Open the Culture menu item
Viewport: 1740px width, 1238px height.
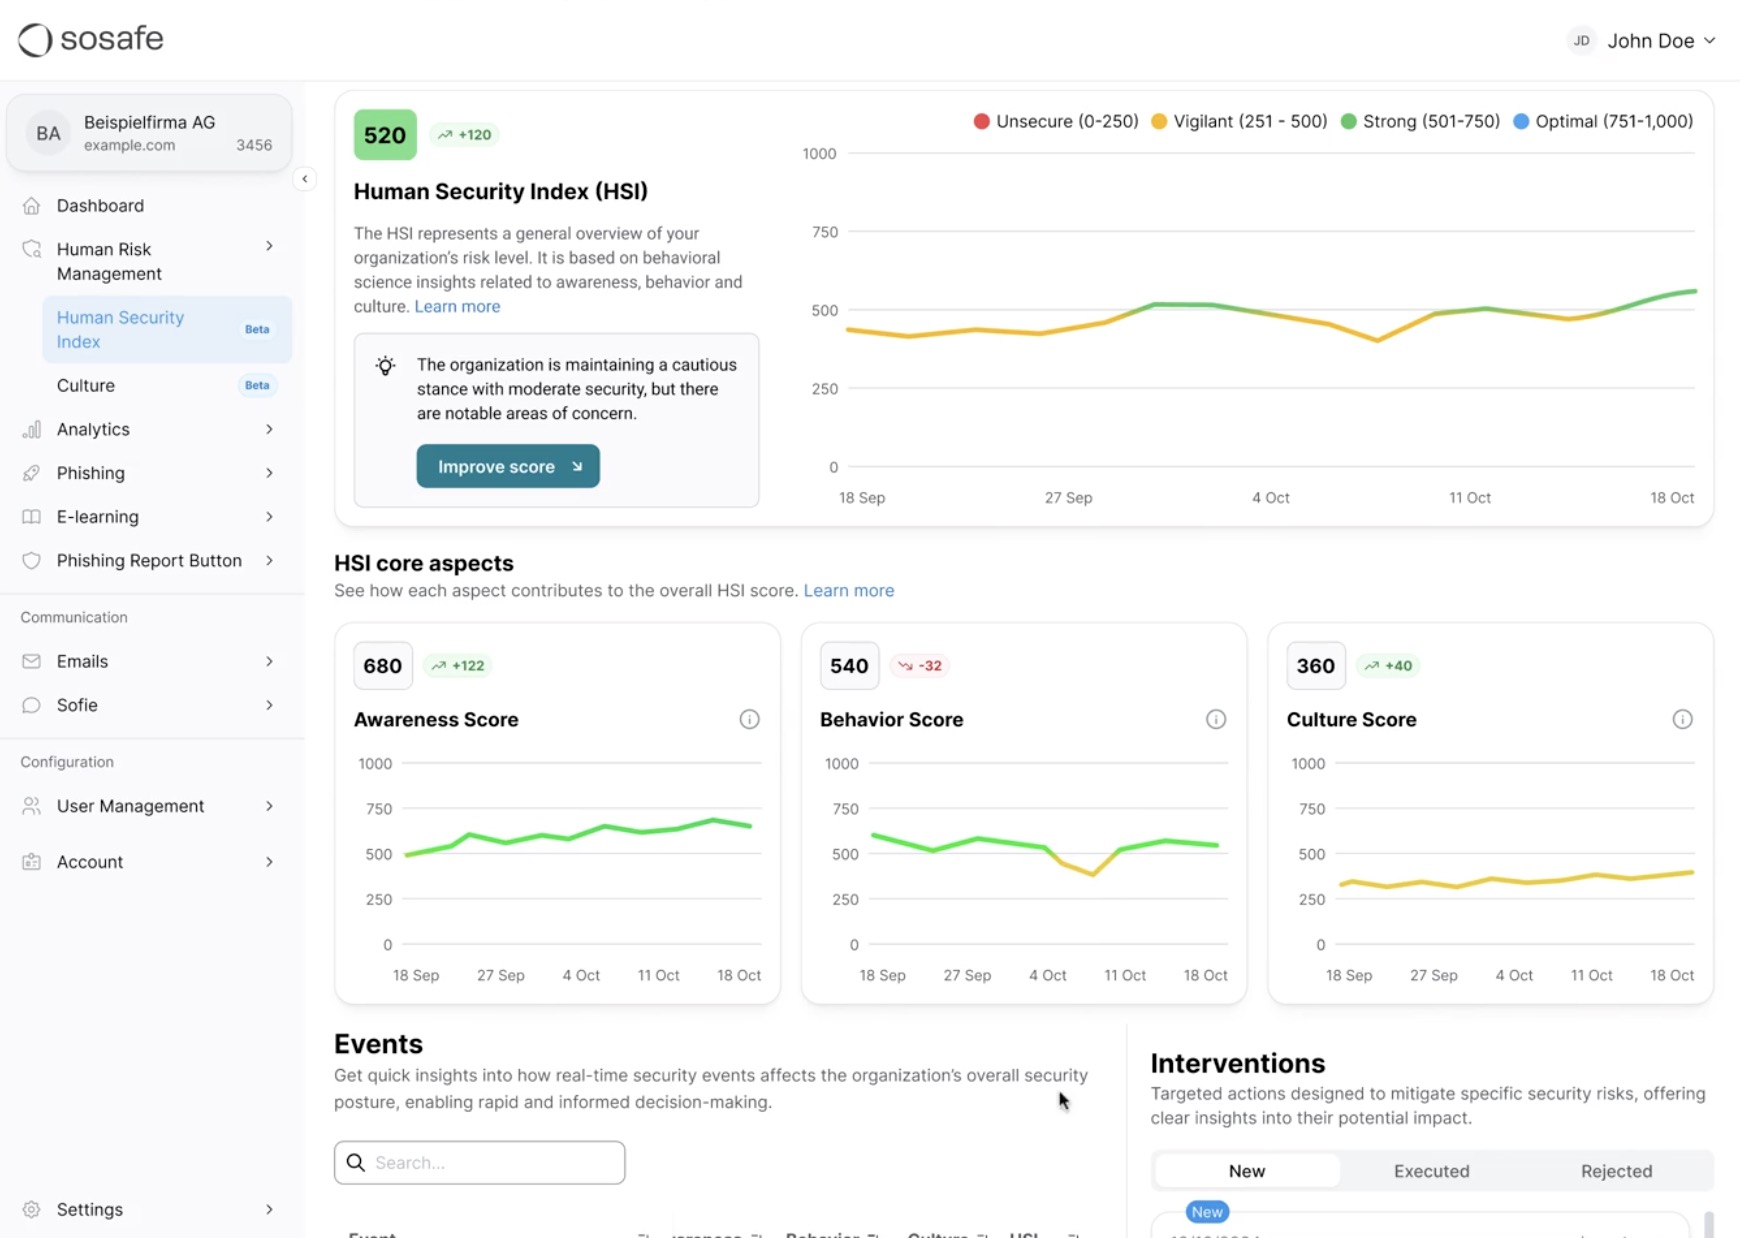167,385
